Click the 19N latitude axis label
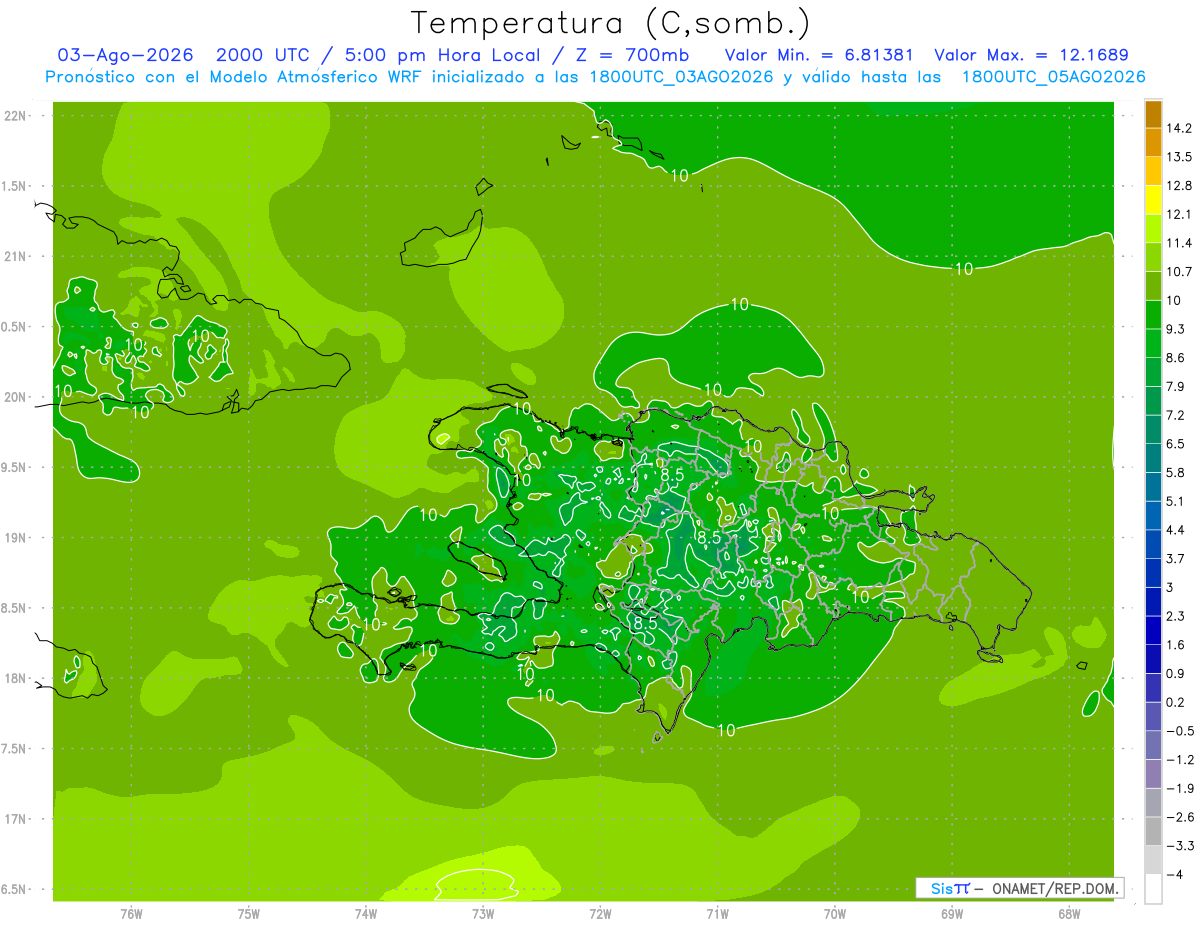The width and height of the screenshot is (1200, 927). coord(17,537)
